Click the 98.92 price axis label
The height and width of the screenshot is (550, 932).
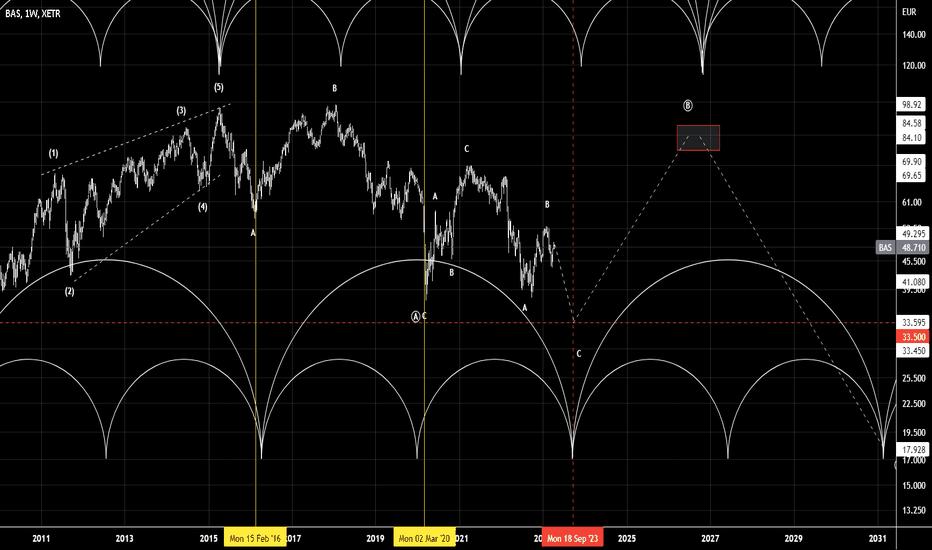[x=911, y=105]
